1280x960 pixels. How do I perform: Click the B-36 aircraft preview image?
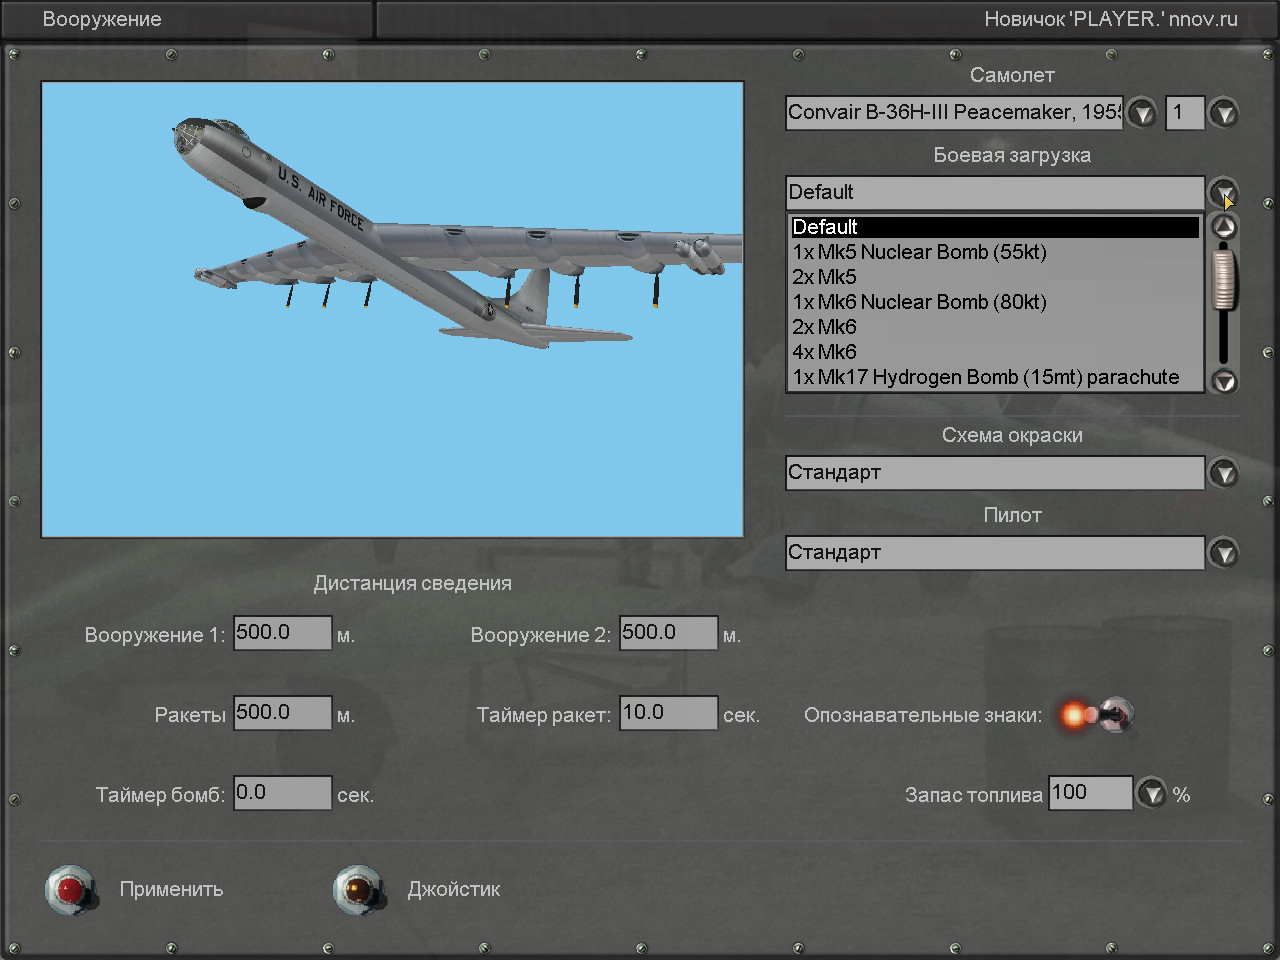[x=392, y=310]
